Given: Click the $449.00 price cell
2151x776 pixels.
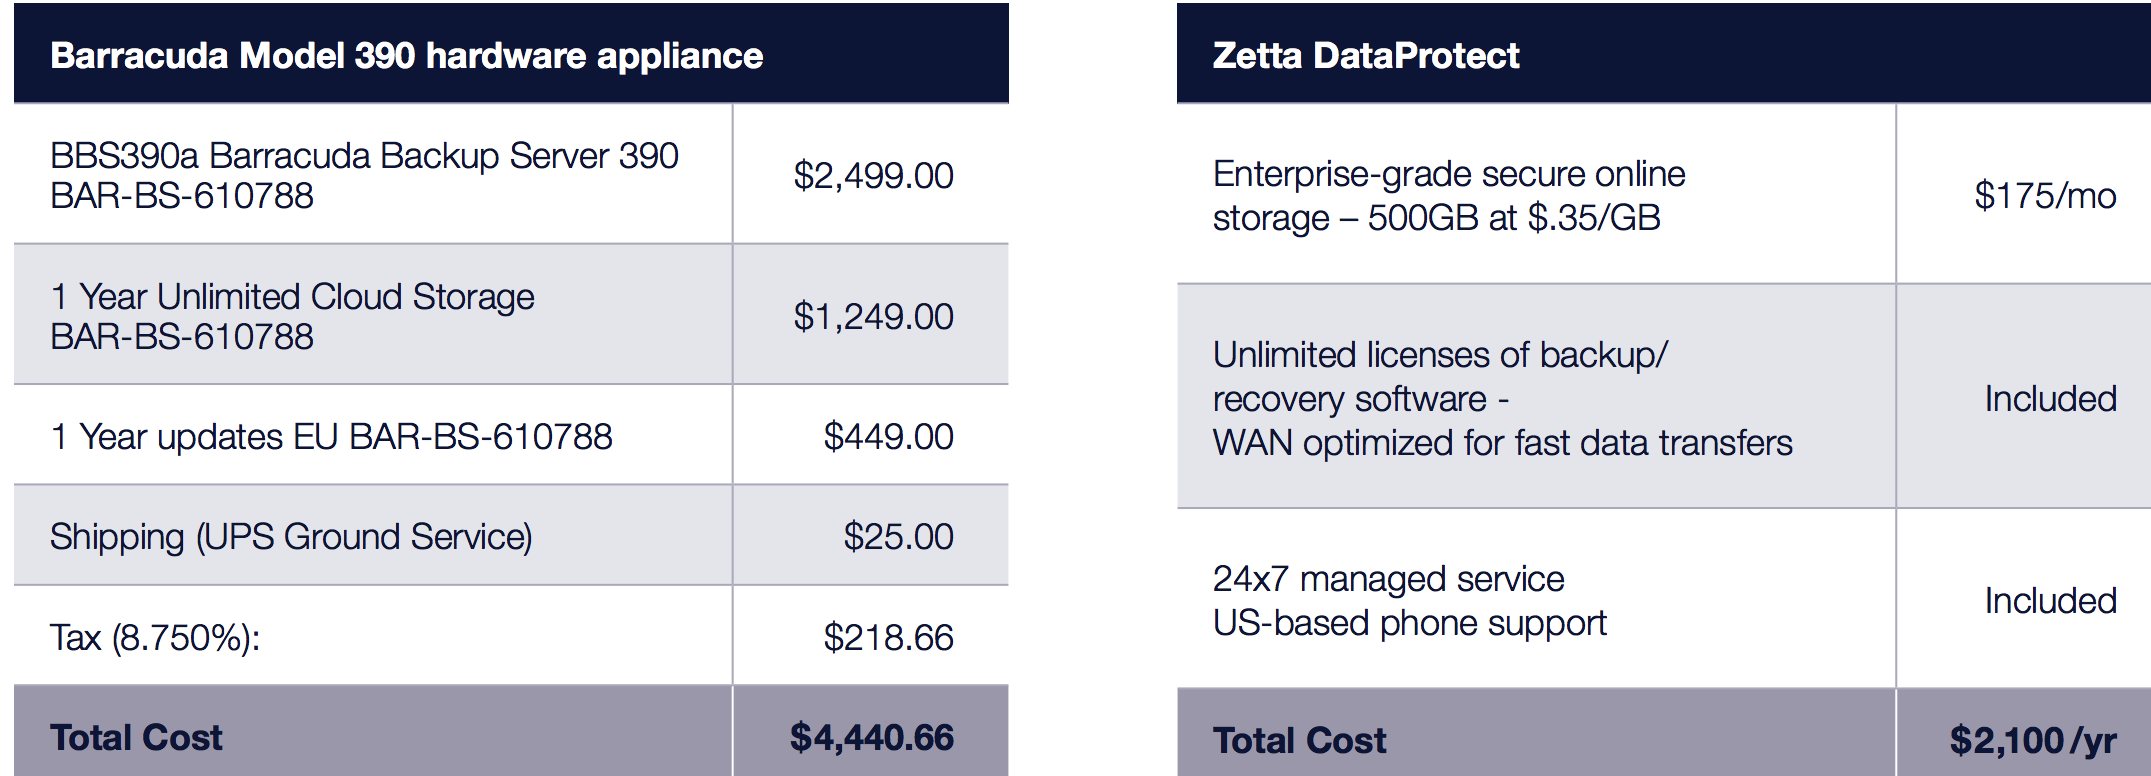Looking at the screenshot, I should (888, 437).
